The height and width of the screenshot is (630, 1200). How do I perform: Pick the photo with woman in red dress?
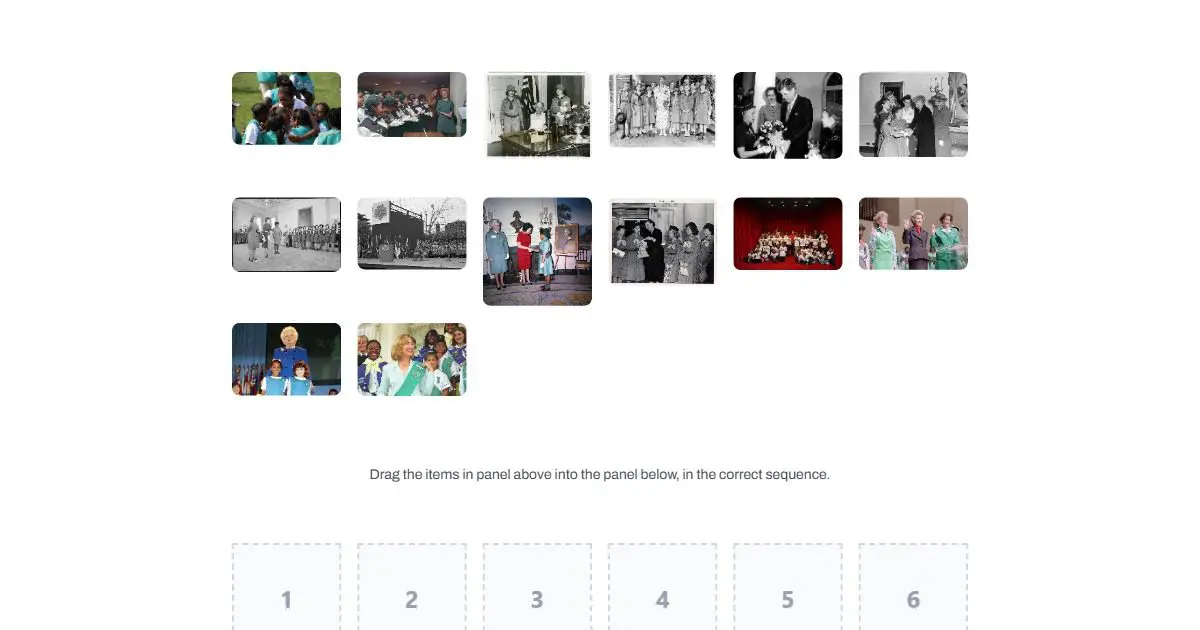tap(537, 251)
